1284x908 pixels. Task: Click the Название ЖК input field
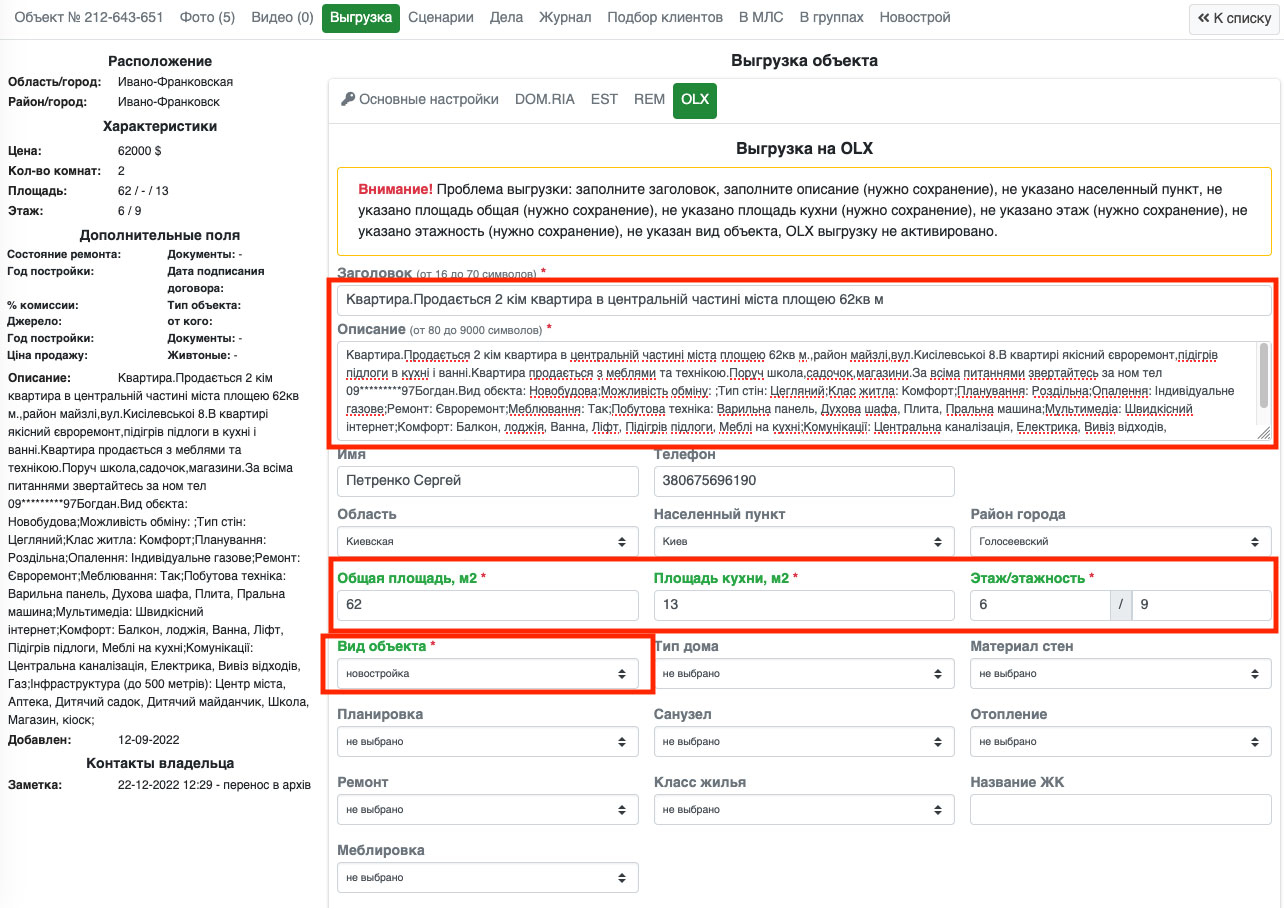(1121, 810)
